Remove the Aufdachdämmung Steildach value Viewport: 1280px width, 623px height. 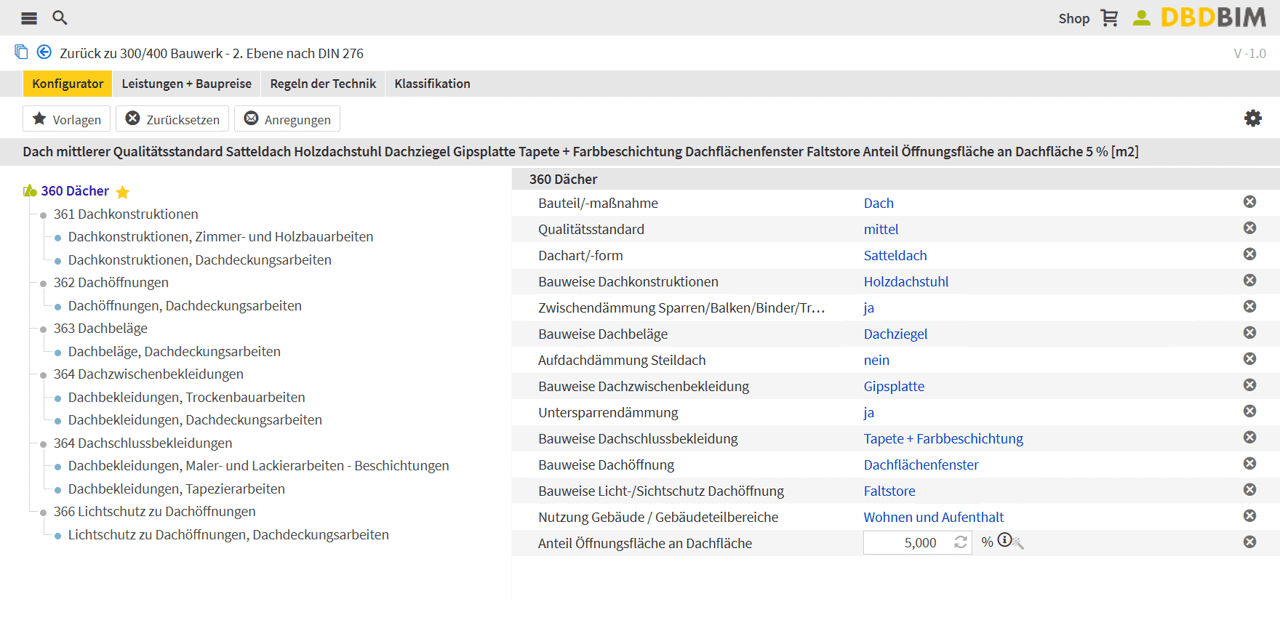[1250, 359]
